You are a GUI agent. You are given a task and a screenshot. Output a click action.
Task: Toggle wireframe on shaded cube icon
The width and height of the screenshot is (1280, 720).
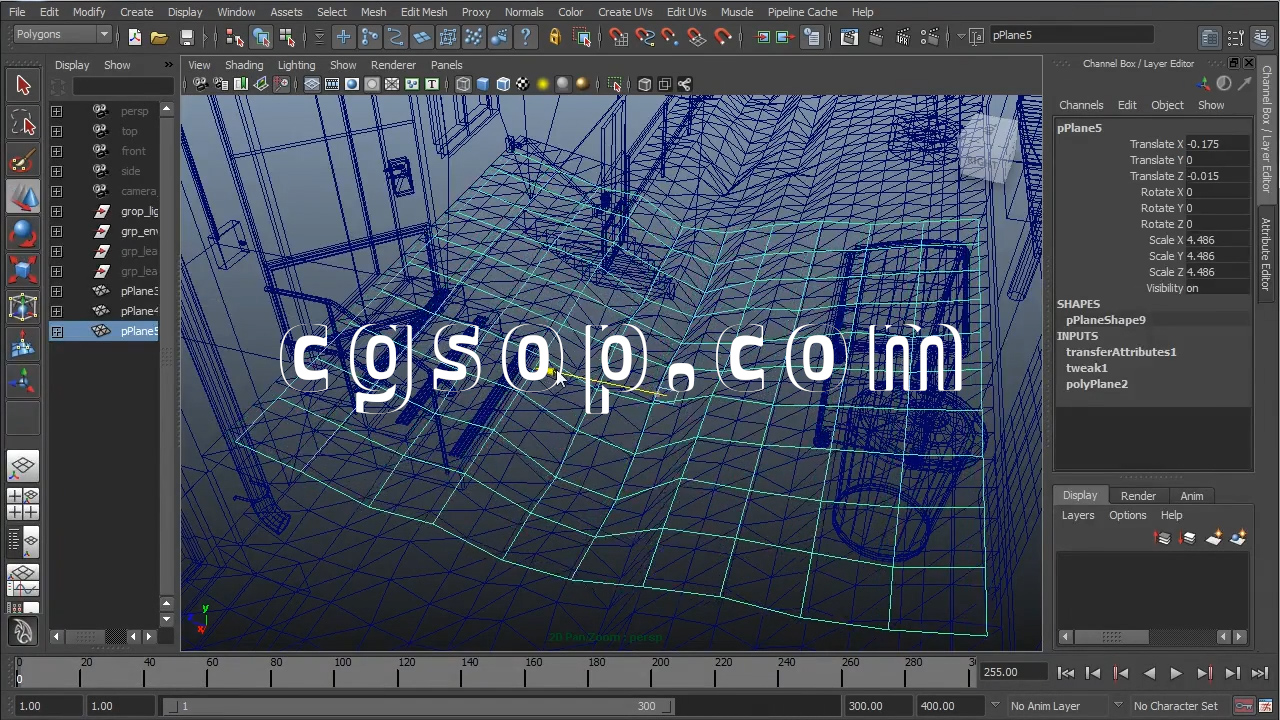[x=503, y=85]
